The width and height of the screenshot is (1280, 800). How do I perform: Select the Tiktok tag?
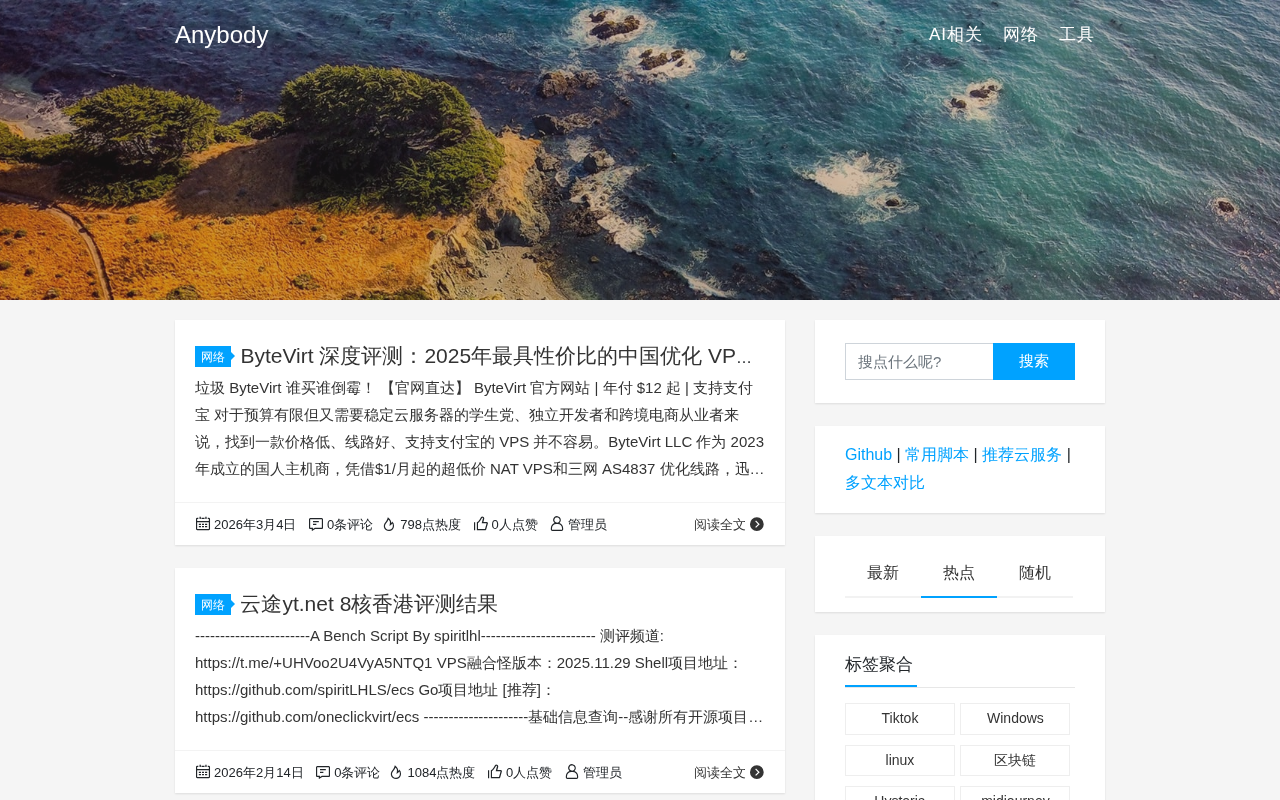click(900, 718)
